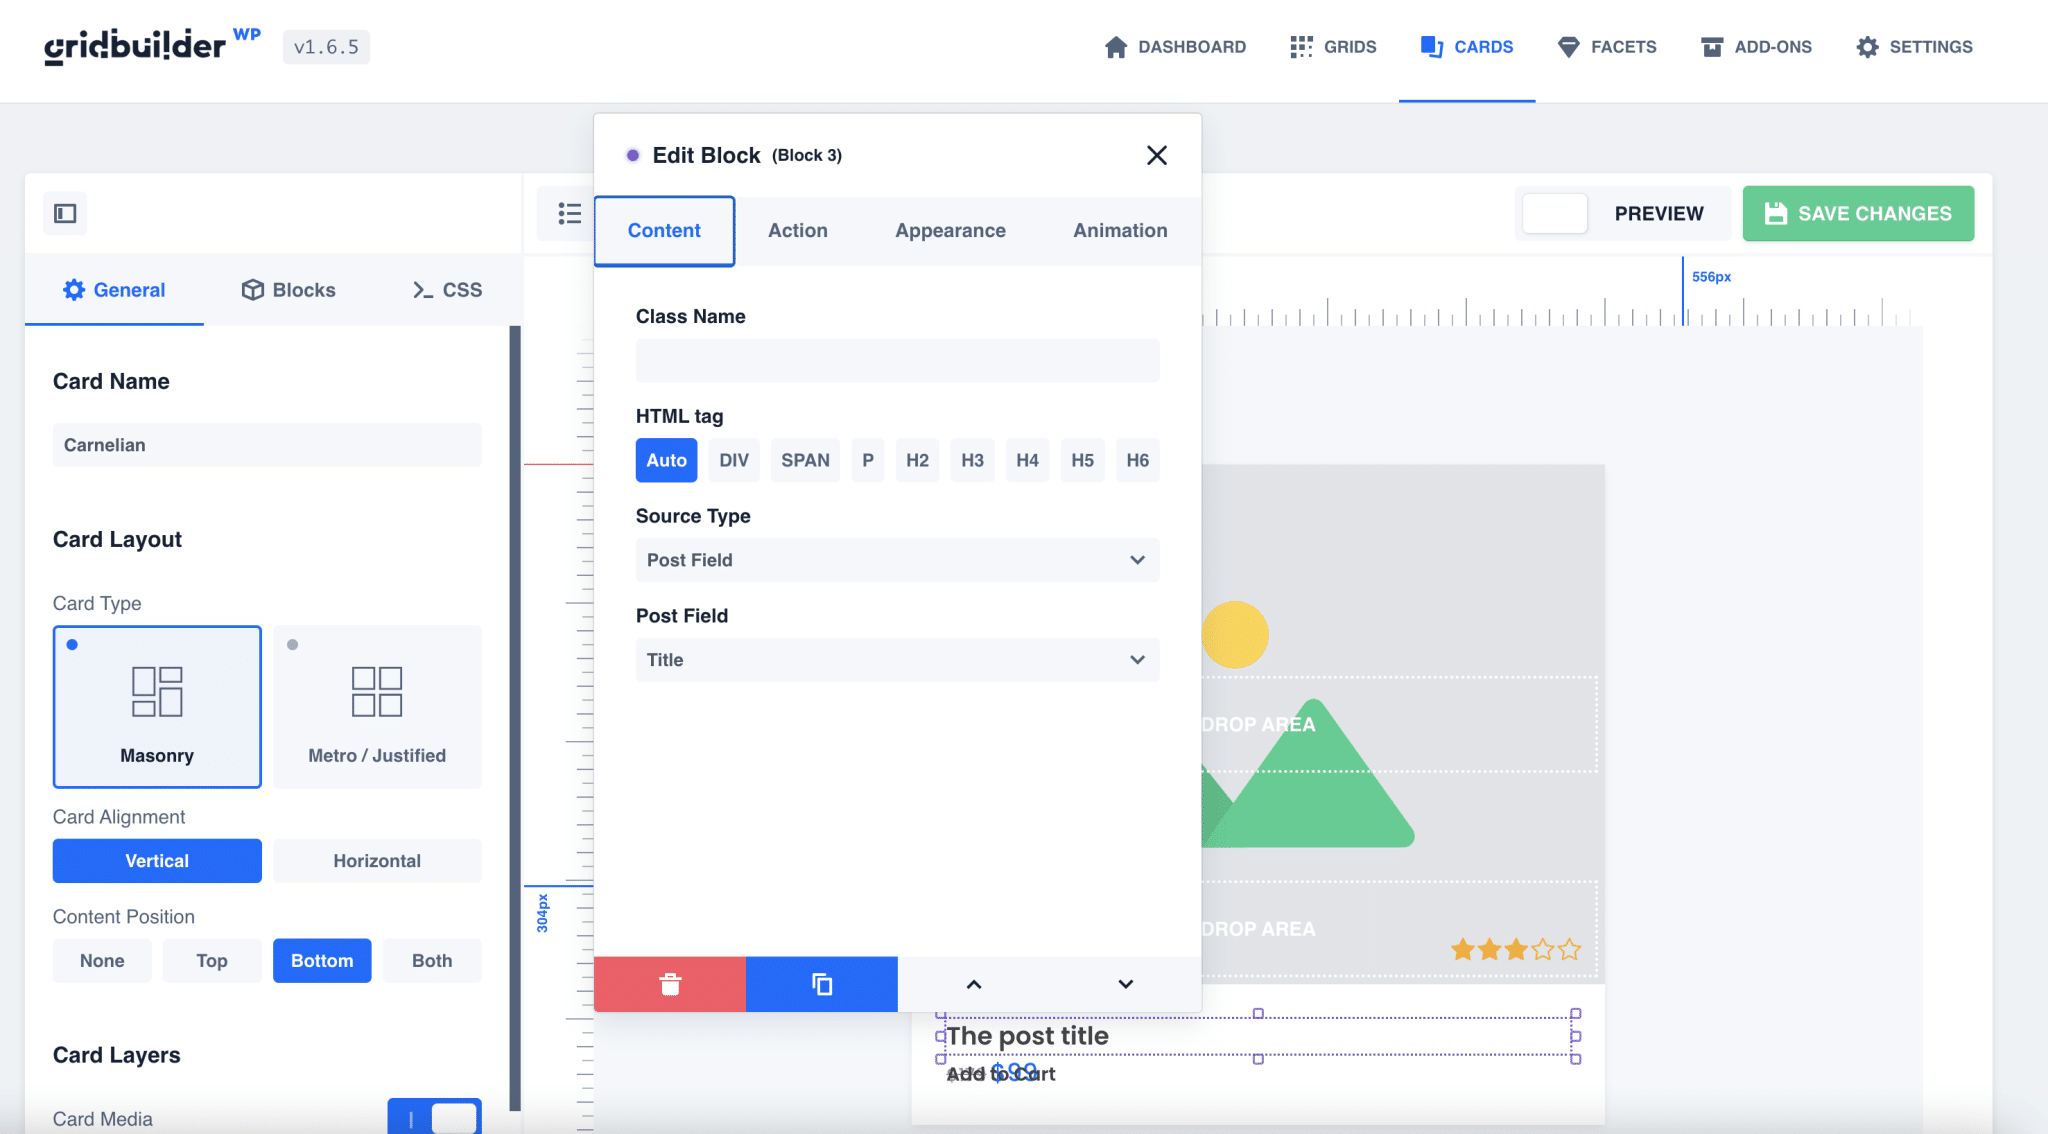Close the Edit Block dialog

tap(1157, 155)
